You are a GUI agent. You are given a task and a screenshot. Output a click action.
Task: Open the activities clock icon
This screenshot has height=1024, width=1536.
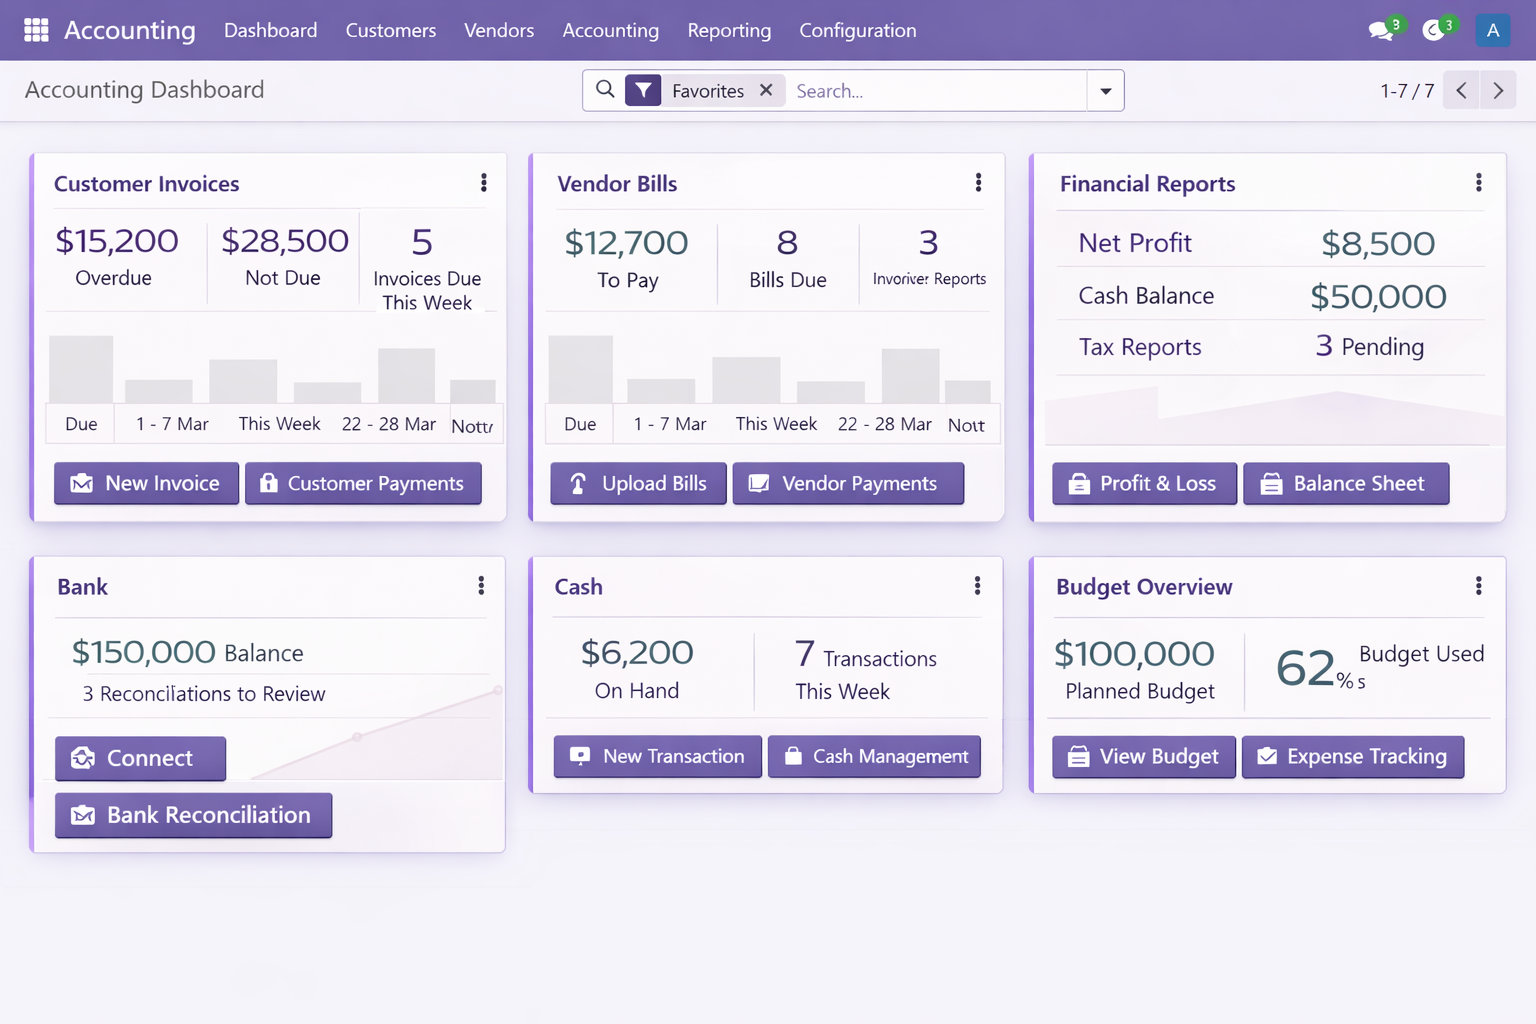coord(1434,31)
